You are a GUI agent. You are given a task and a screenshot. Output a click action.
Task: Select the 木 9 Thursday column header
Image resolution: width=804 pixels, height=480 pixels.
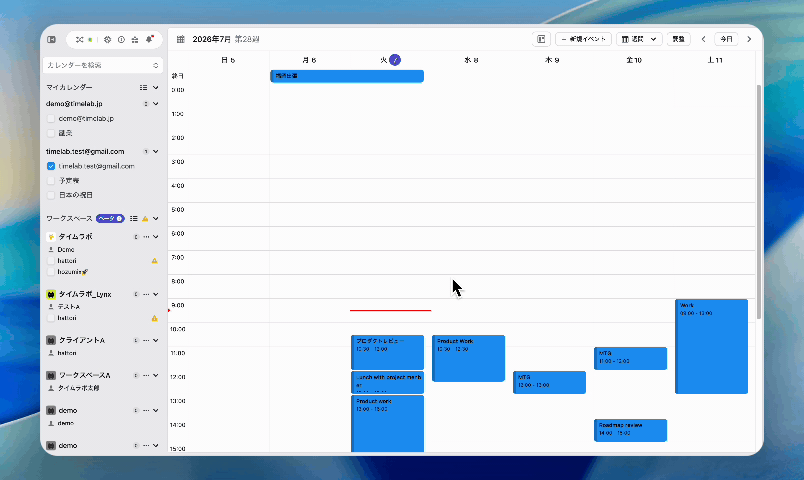coord(552,60)
